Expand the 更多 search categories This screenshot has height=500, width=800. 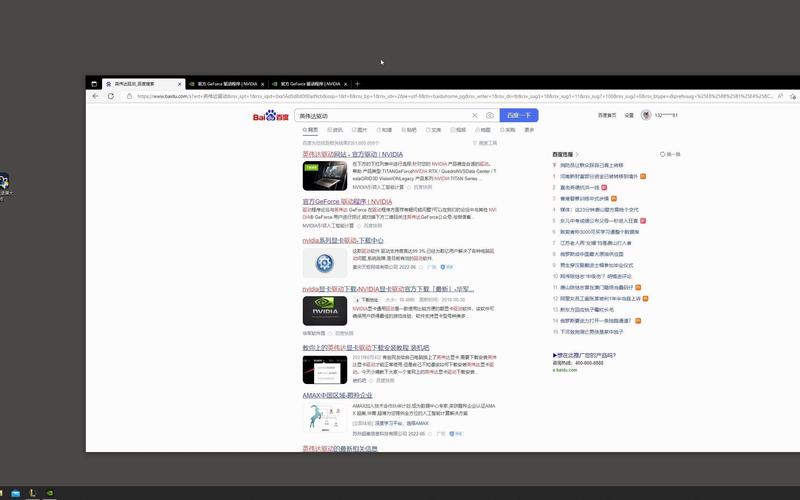(529, 130)
